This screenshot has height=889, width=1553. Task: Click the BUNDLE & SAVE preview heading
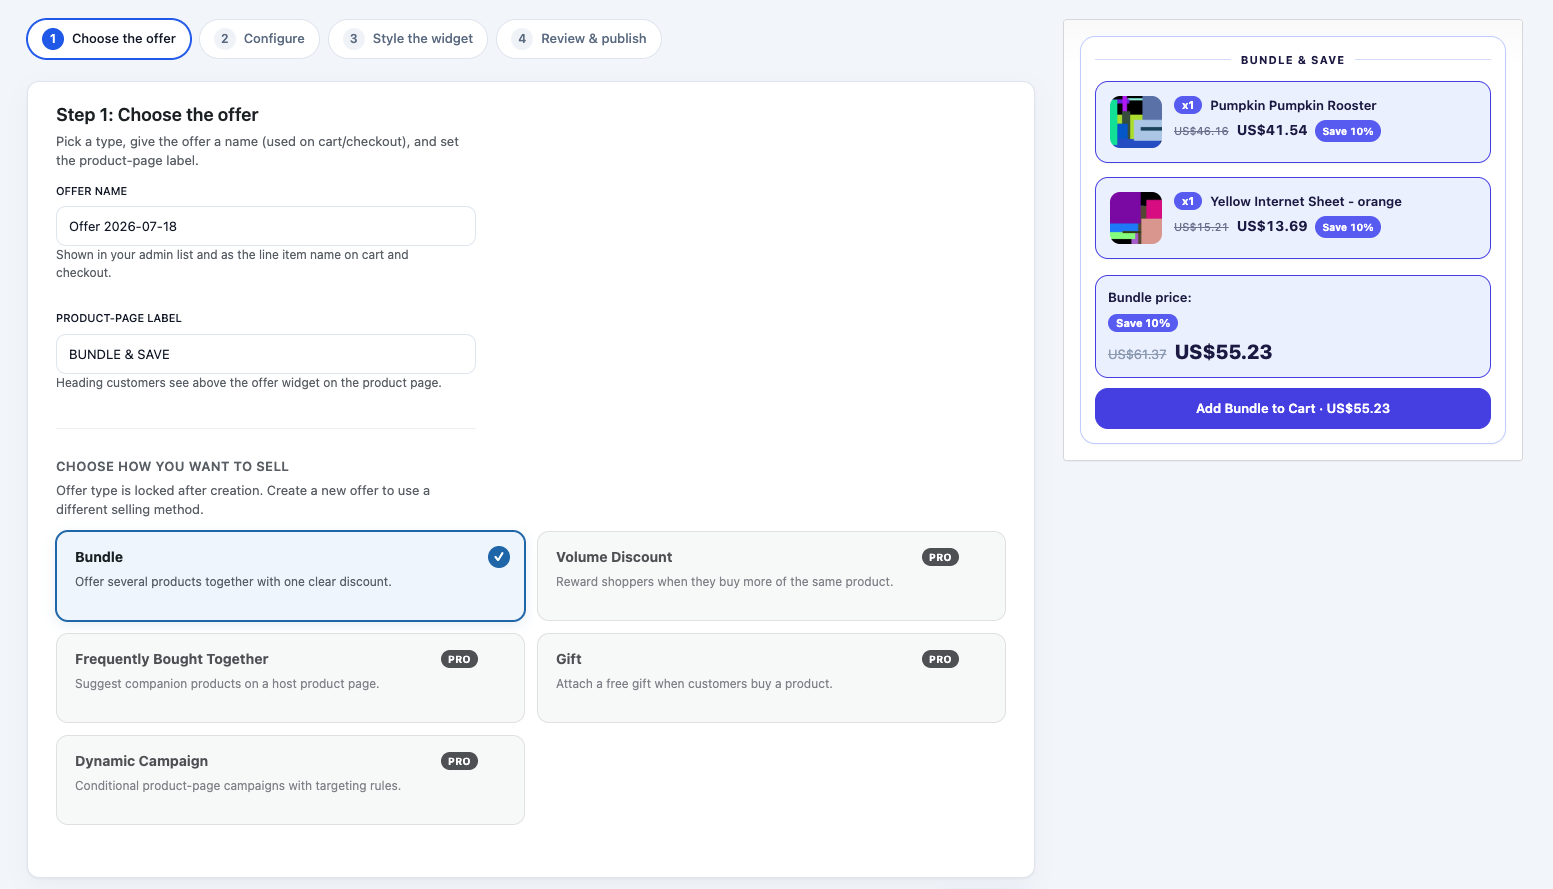(1293, 60)
